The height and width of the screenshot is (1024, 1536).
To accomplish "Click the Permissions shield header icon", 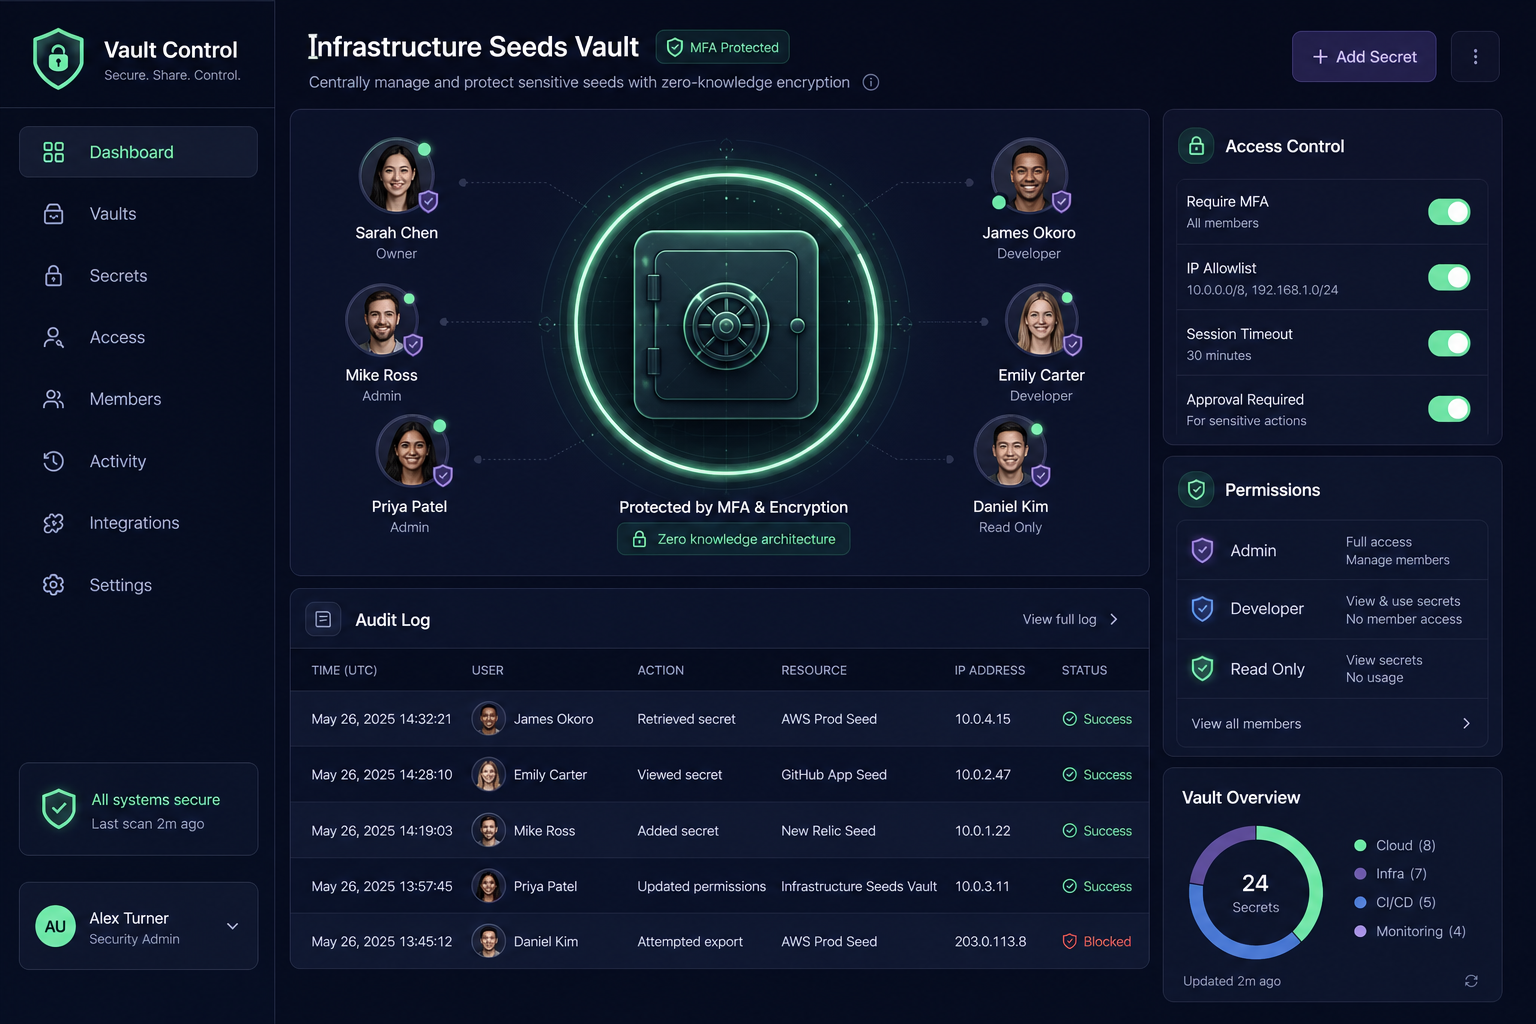I will [x=1196, y=490].
